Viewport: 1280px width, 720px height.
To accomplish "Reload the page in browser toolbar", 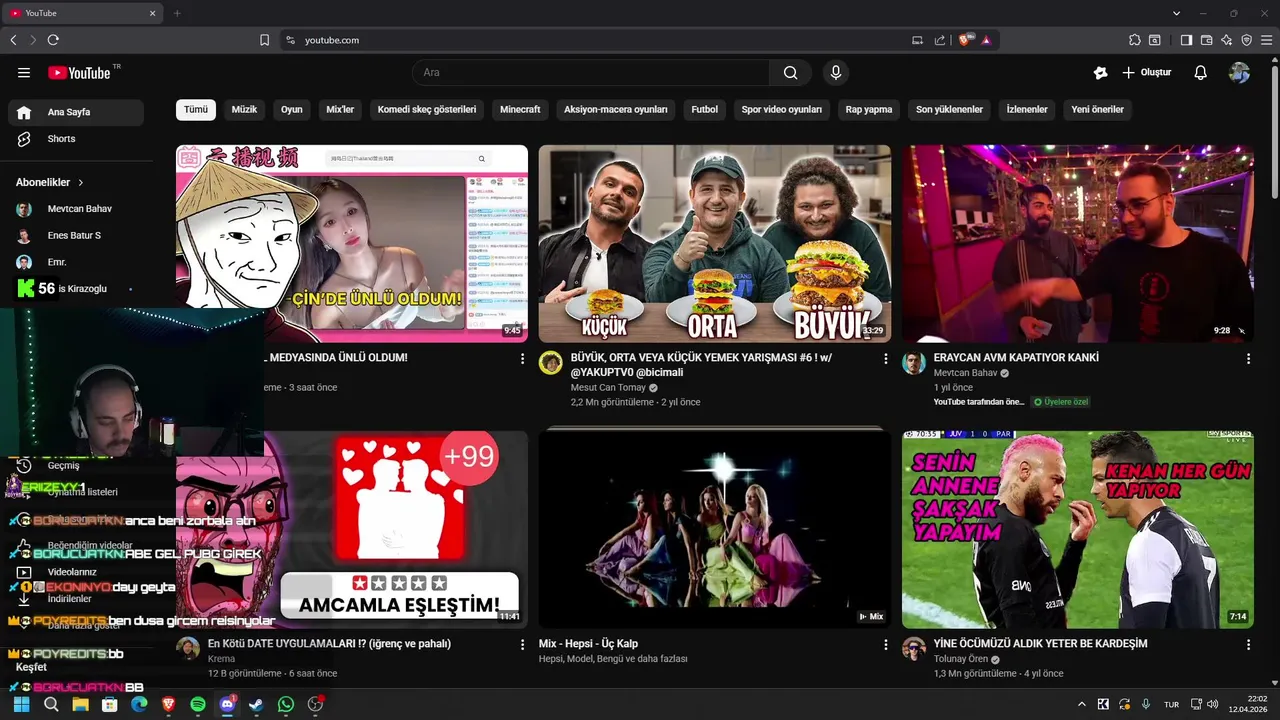I will (53, 40).
